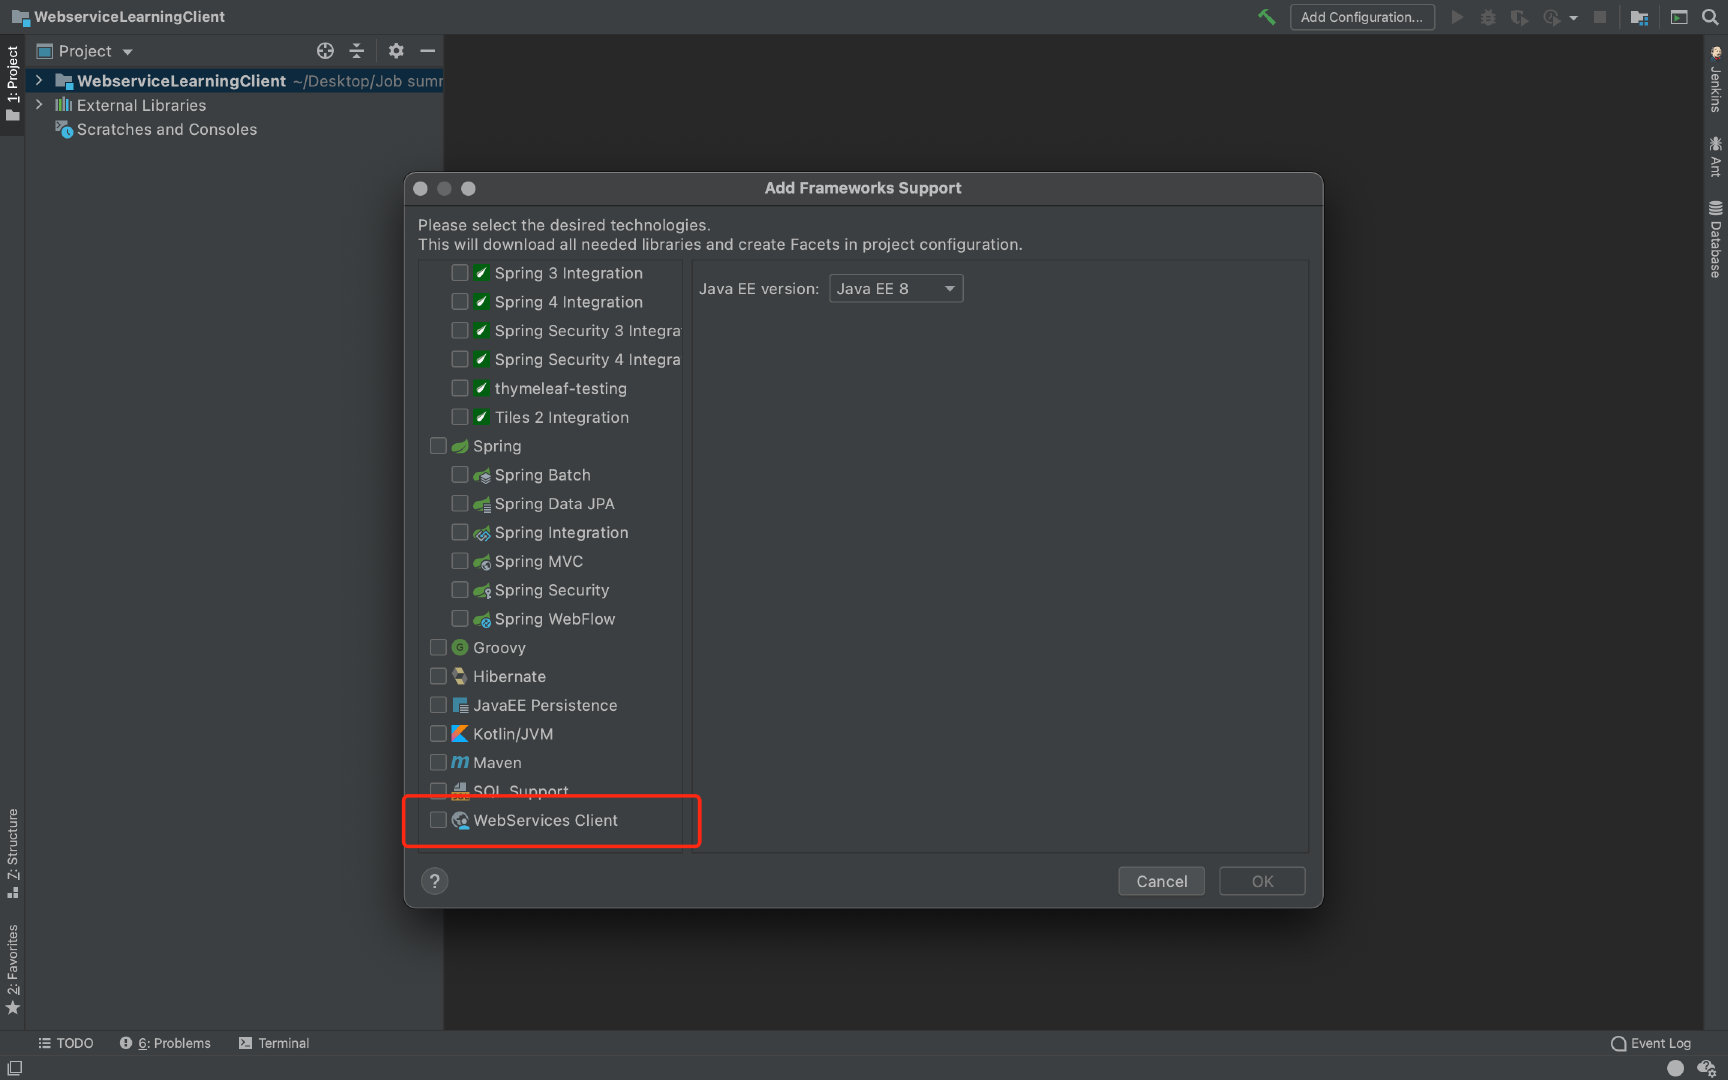Open the Event Log
Viewport: 1728px width, 1080px height.
tap(1651, 1043)
